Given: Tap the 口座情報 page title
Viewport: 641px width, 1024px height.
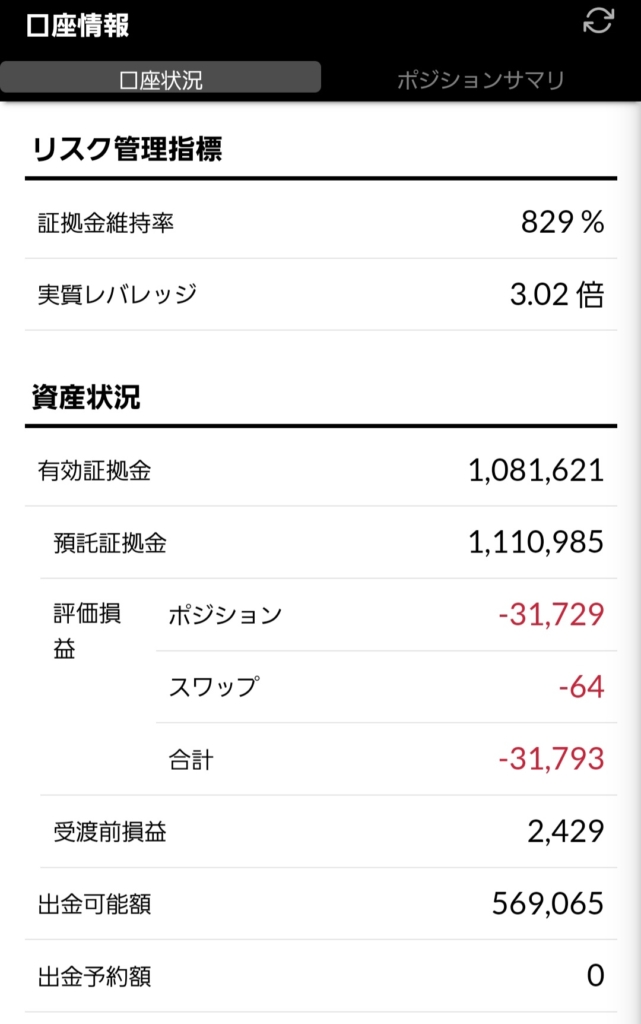Looking at the screenshot, I should [78, 26].
